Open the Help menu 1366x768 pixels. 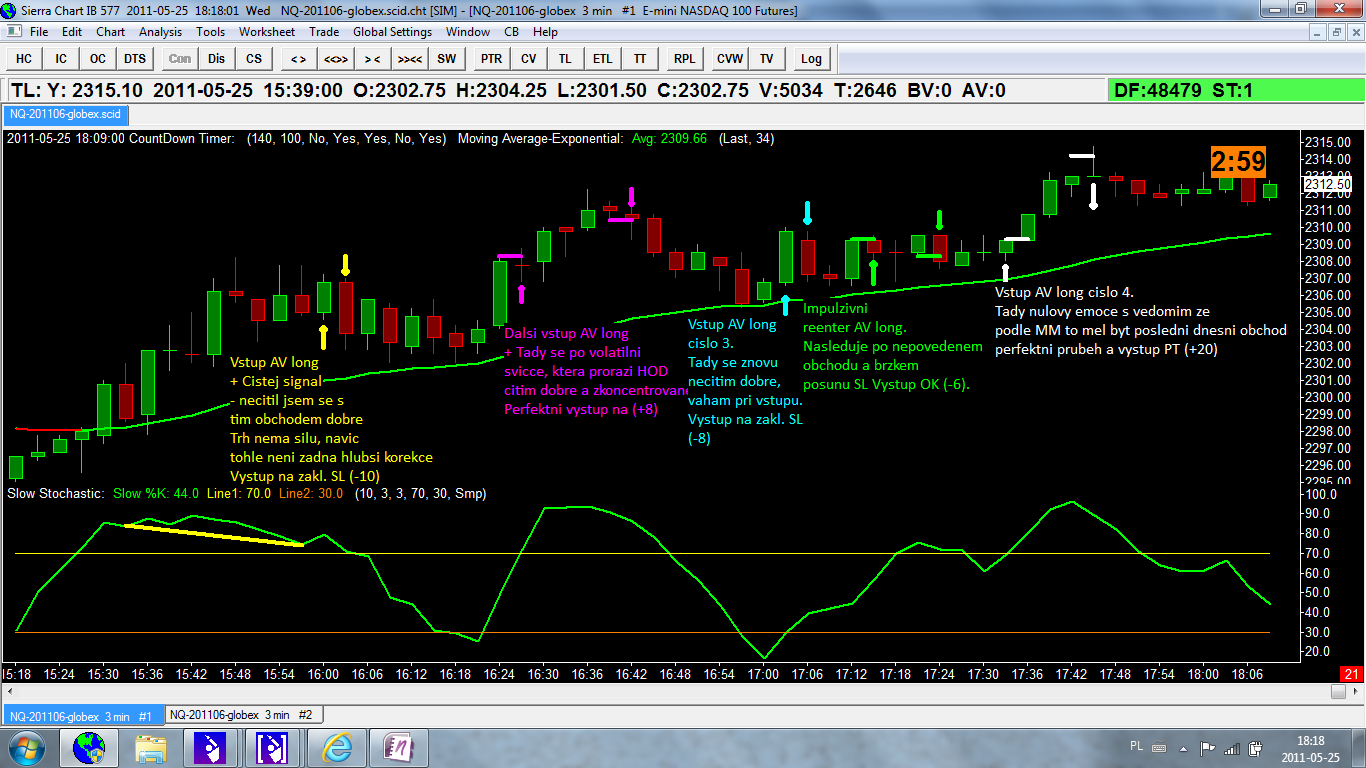tap(545, 32)
